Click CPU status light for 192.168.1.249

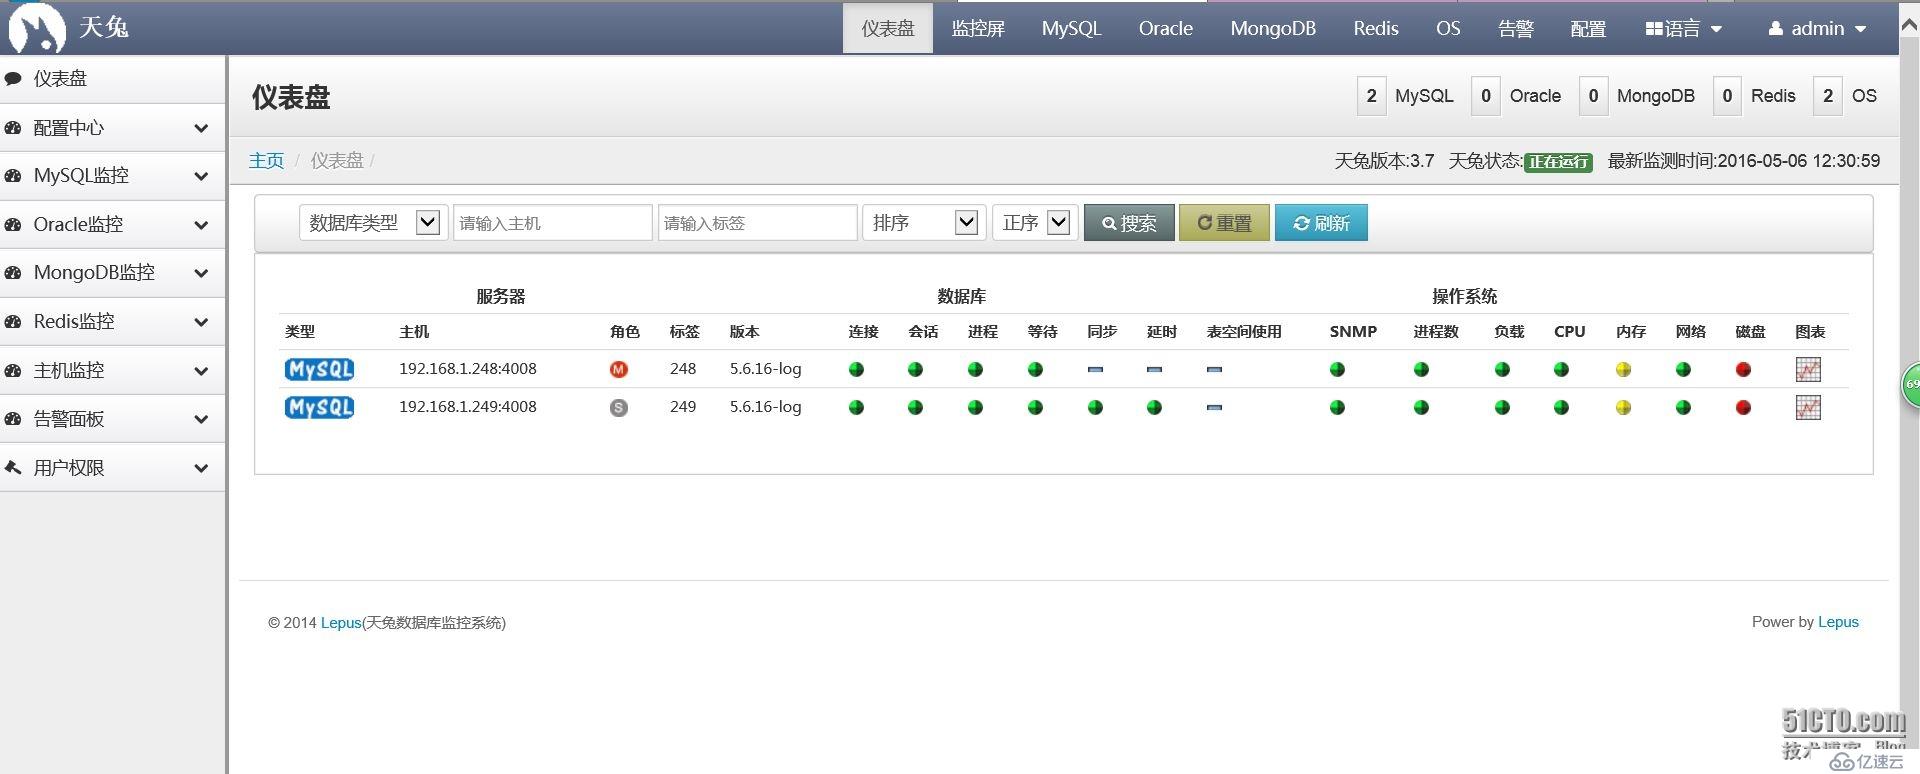1561,407
